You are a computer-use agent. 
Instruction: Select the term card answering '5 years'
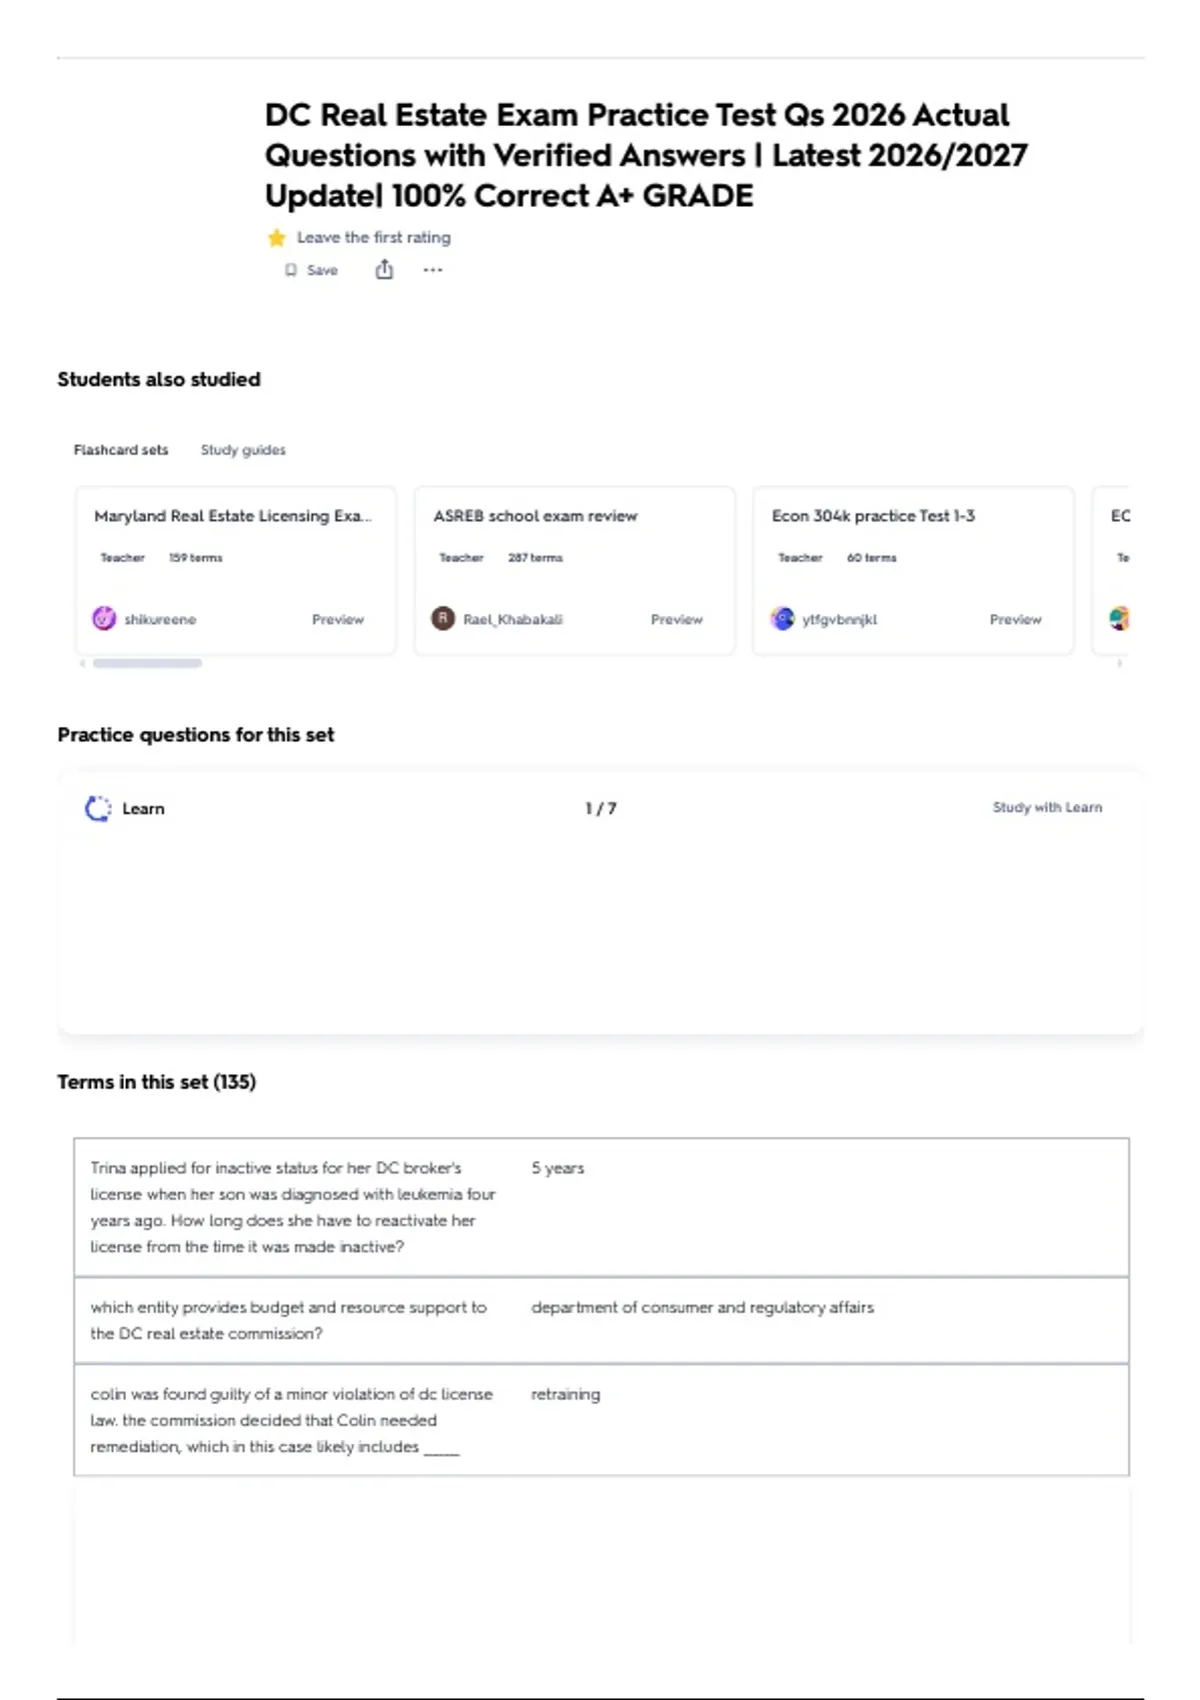coord(601,1207)
